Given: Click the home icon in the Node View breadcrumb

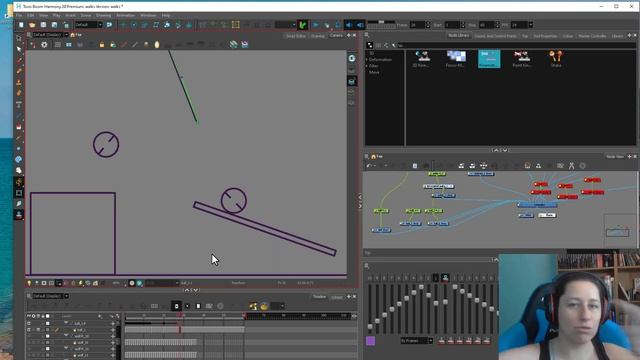Looking at the screenshot, I should (x=373, y=156).
